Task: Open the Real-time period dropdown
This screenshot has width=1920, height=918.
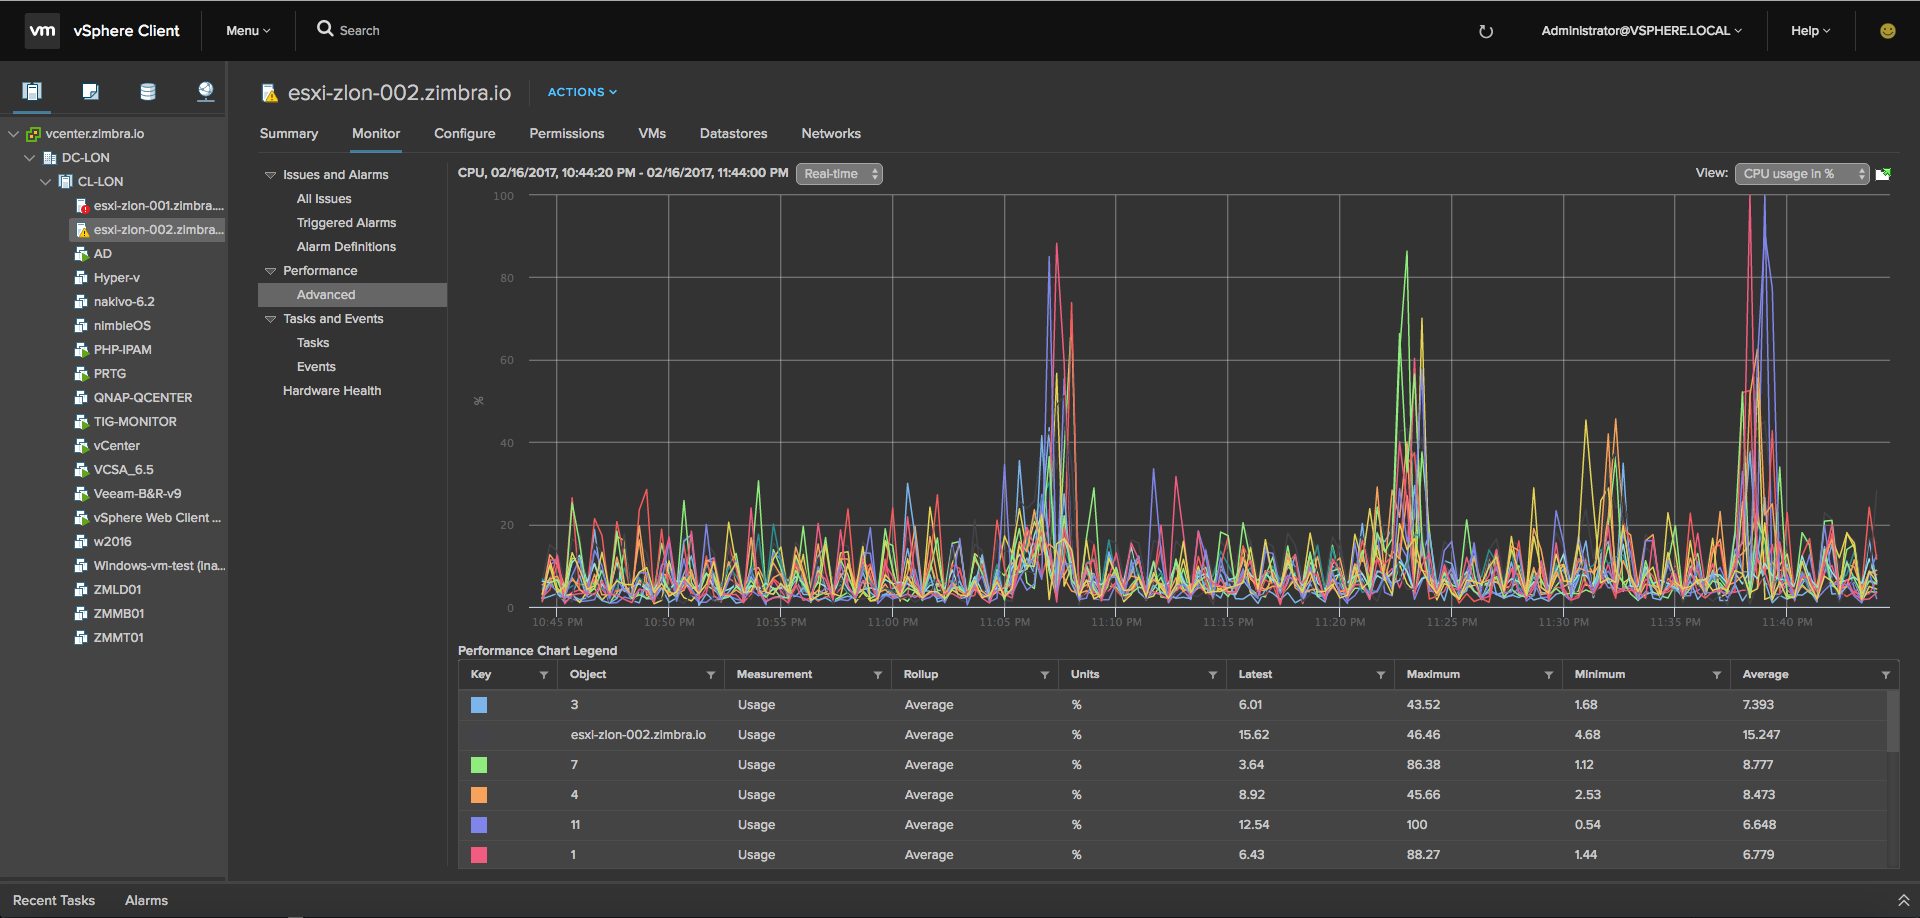Action: [839, 174]
